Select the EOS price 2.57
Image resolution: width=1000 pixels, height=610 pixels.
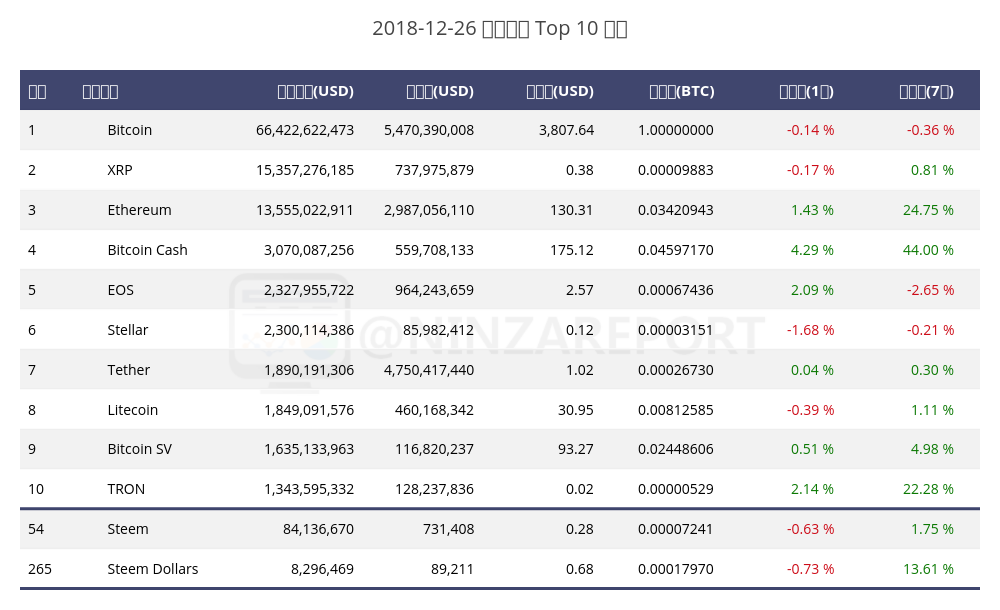580,290
